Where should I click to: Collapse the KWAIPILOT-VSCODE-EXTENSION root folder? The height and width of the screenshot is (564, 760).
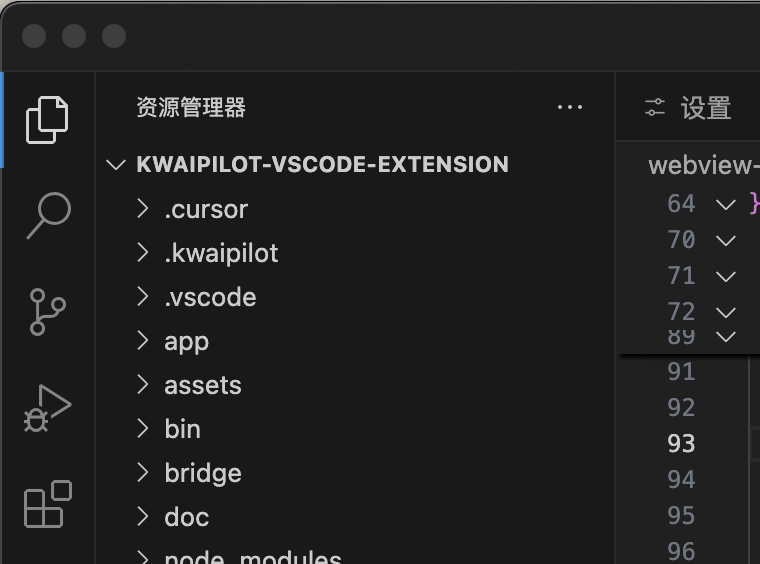(117, 165)
